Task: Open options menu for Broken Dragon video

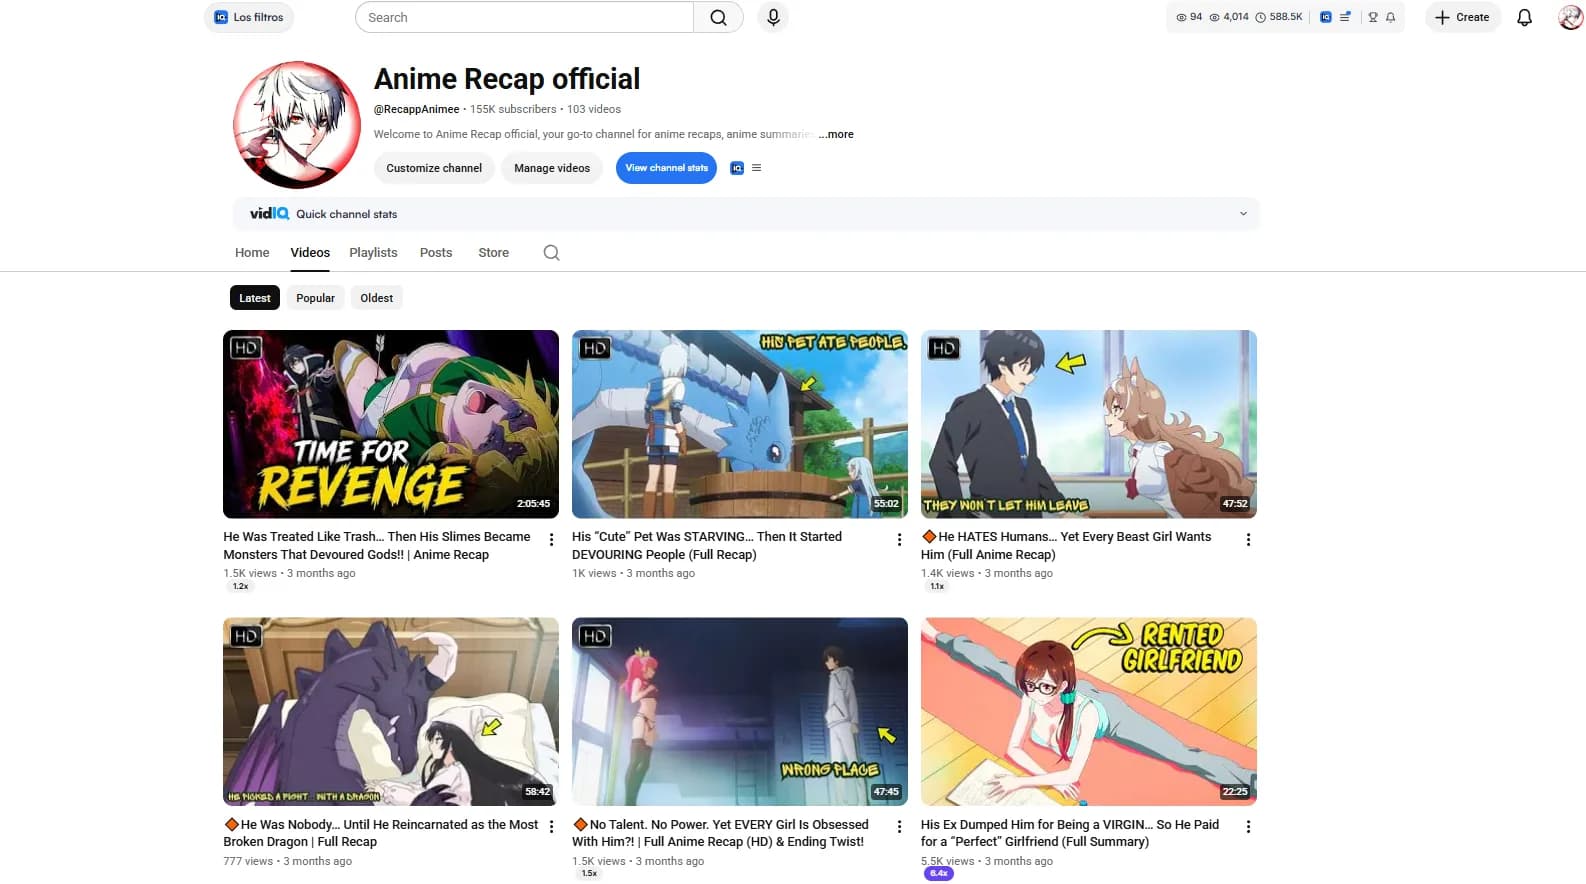Action: click(x=551, y=827)
